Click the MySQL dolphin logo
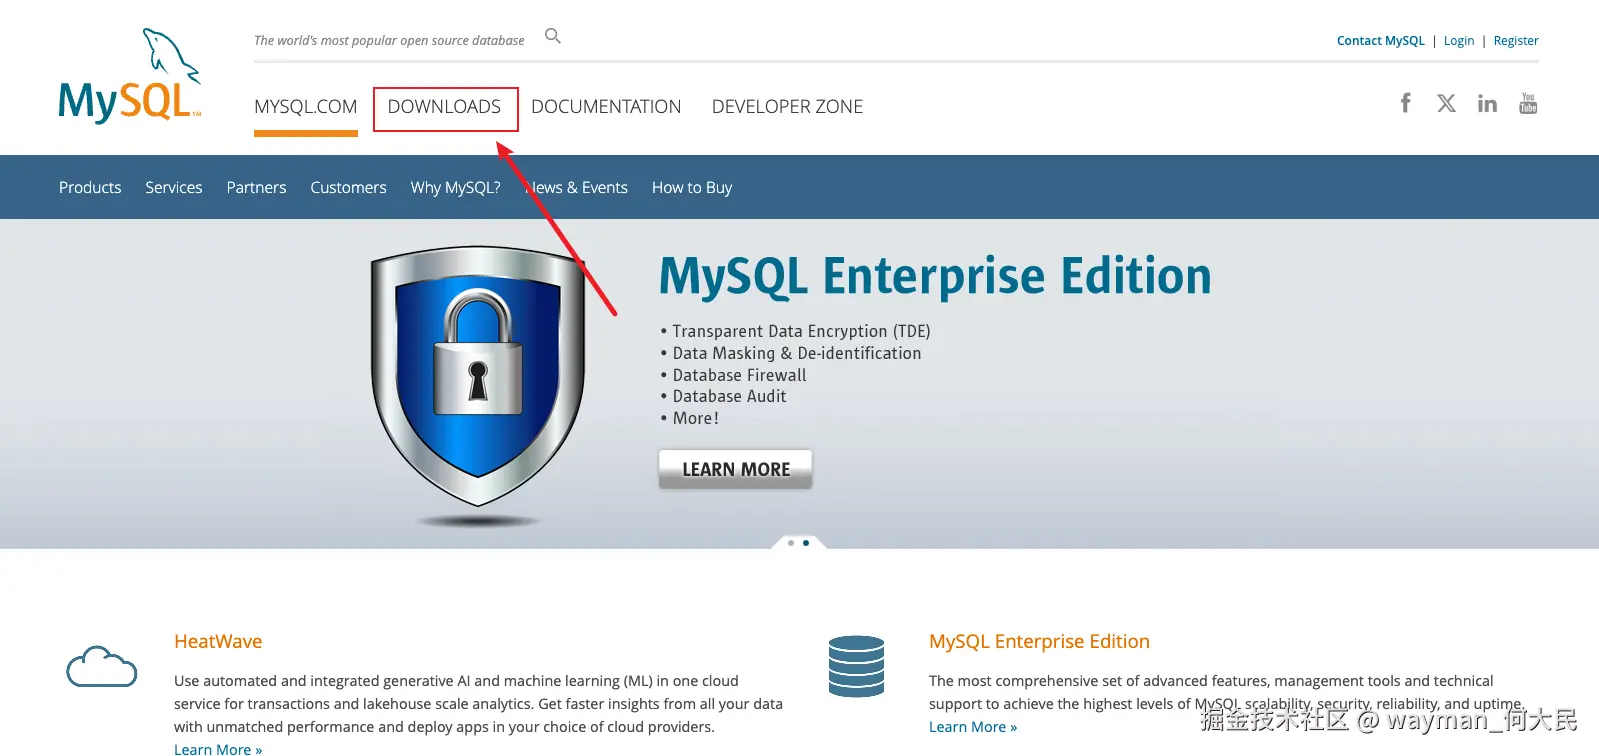 tap(130, 76)
